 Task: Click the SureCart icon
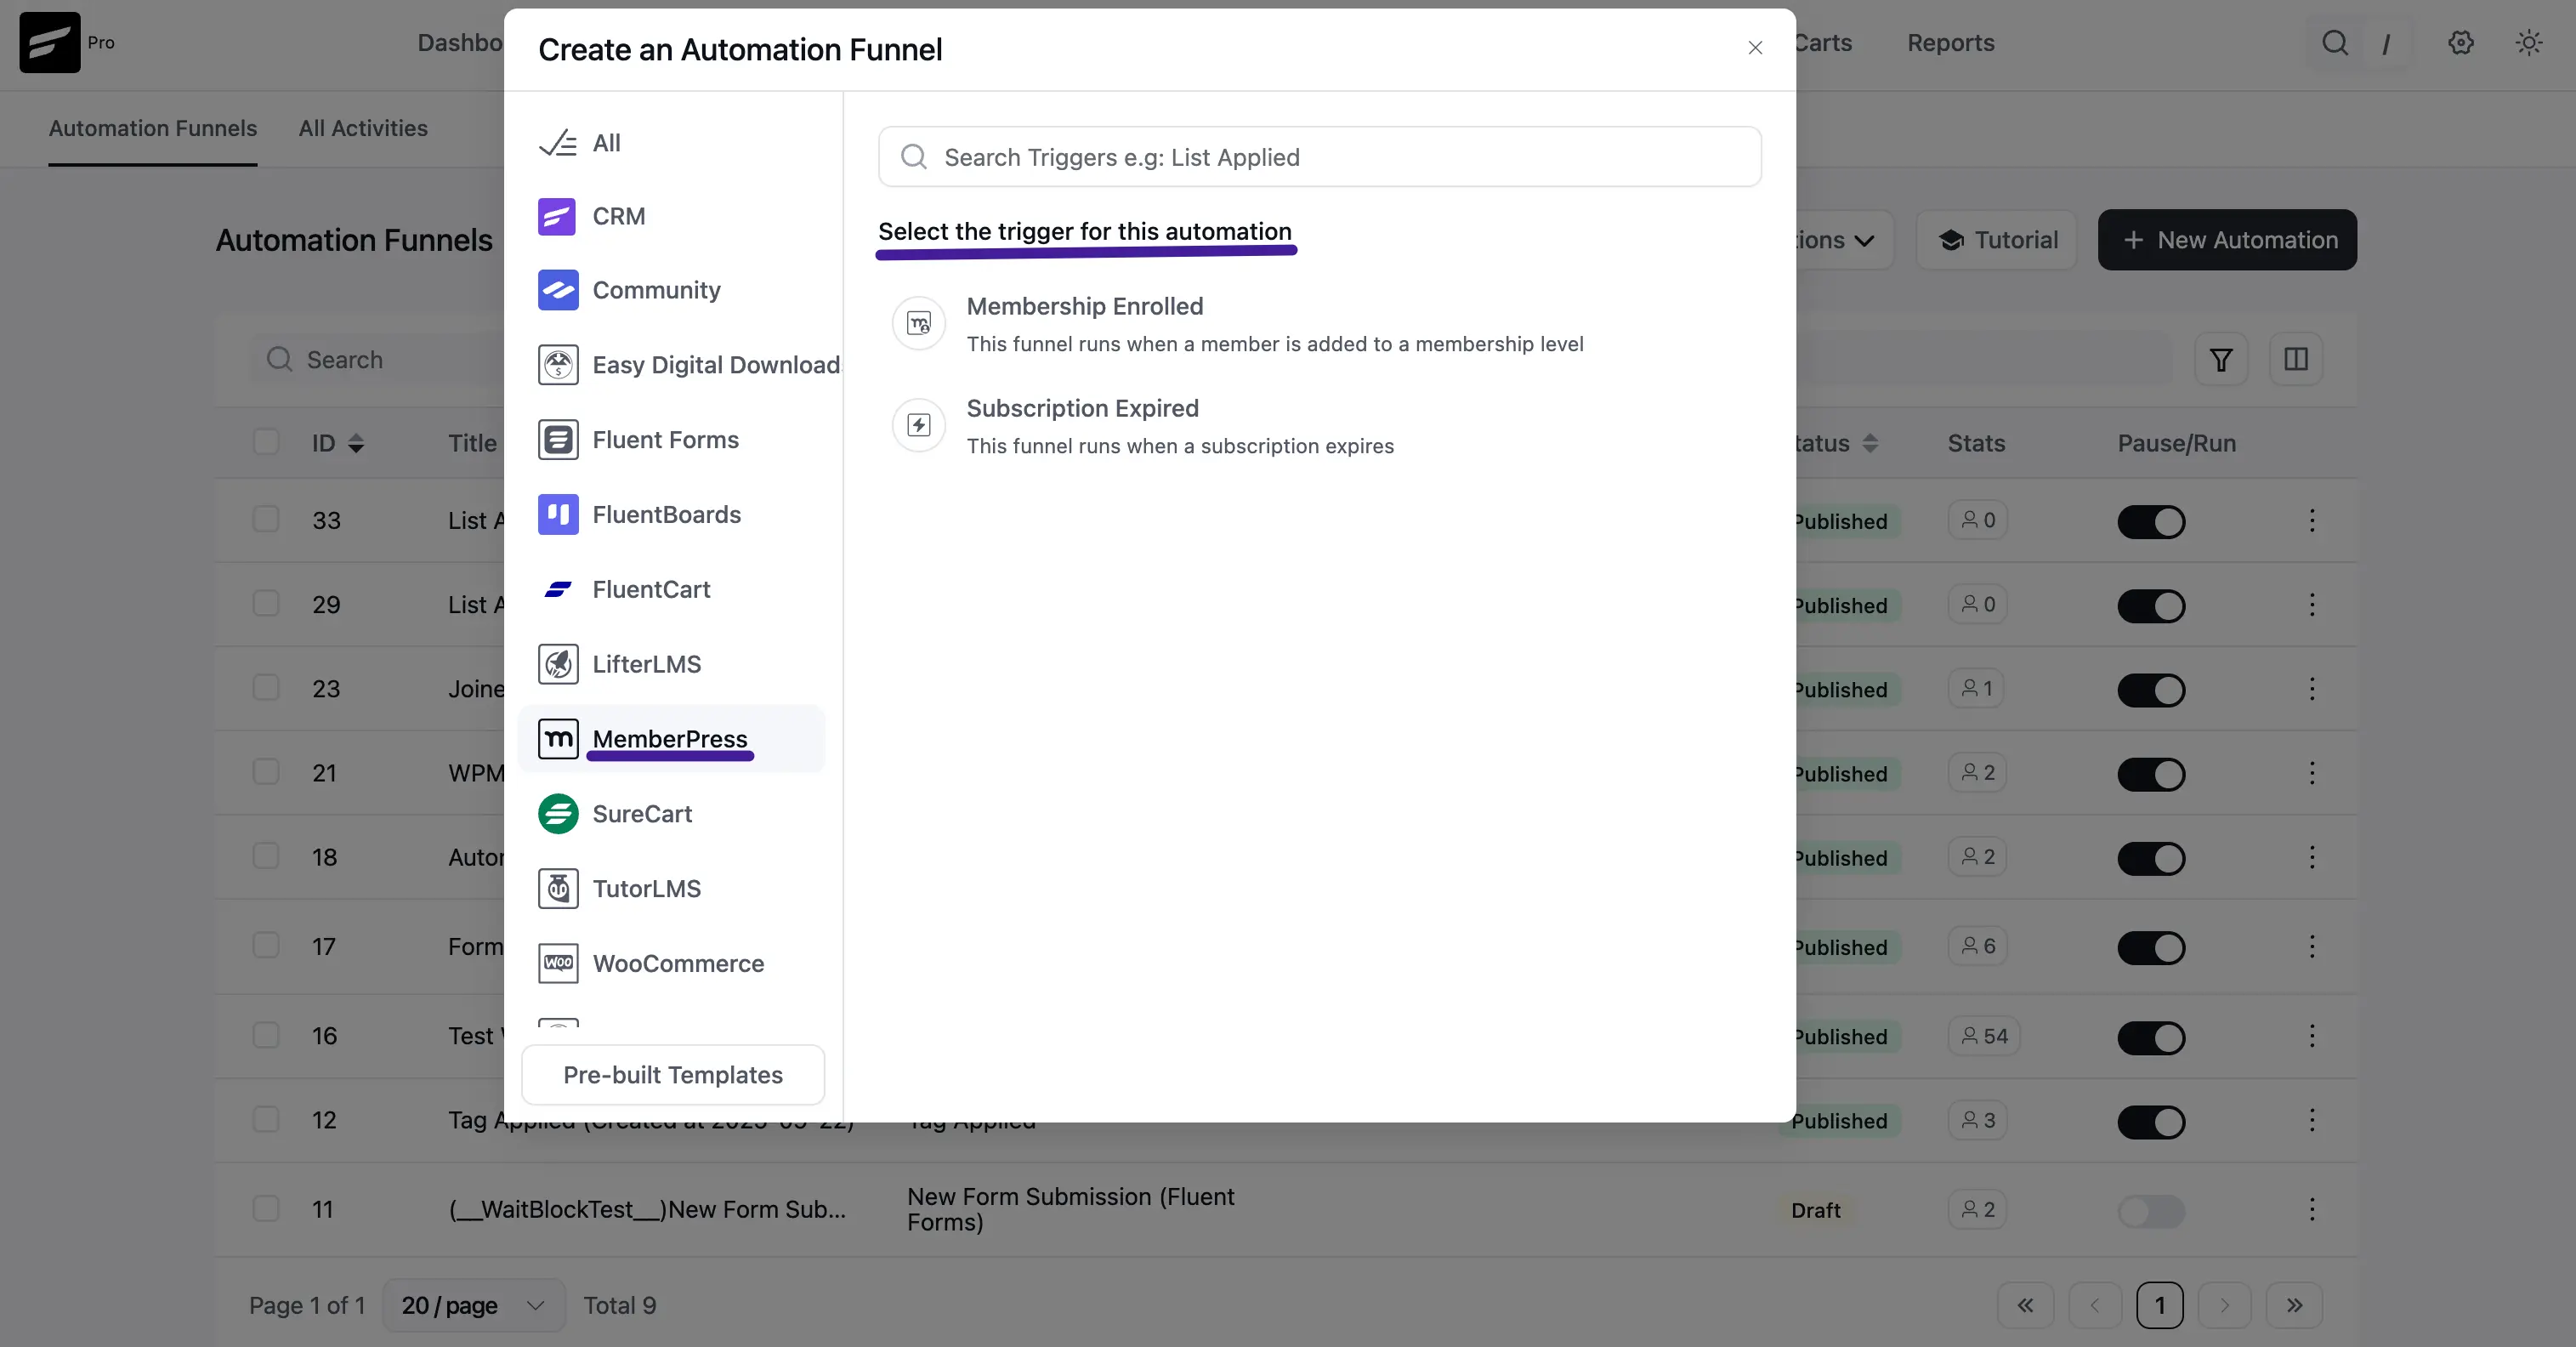point(558,814)
